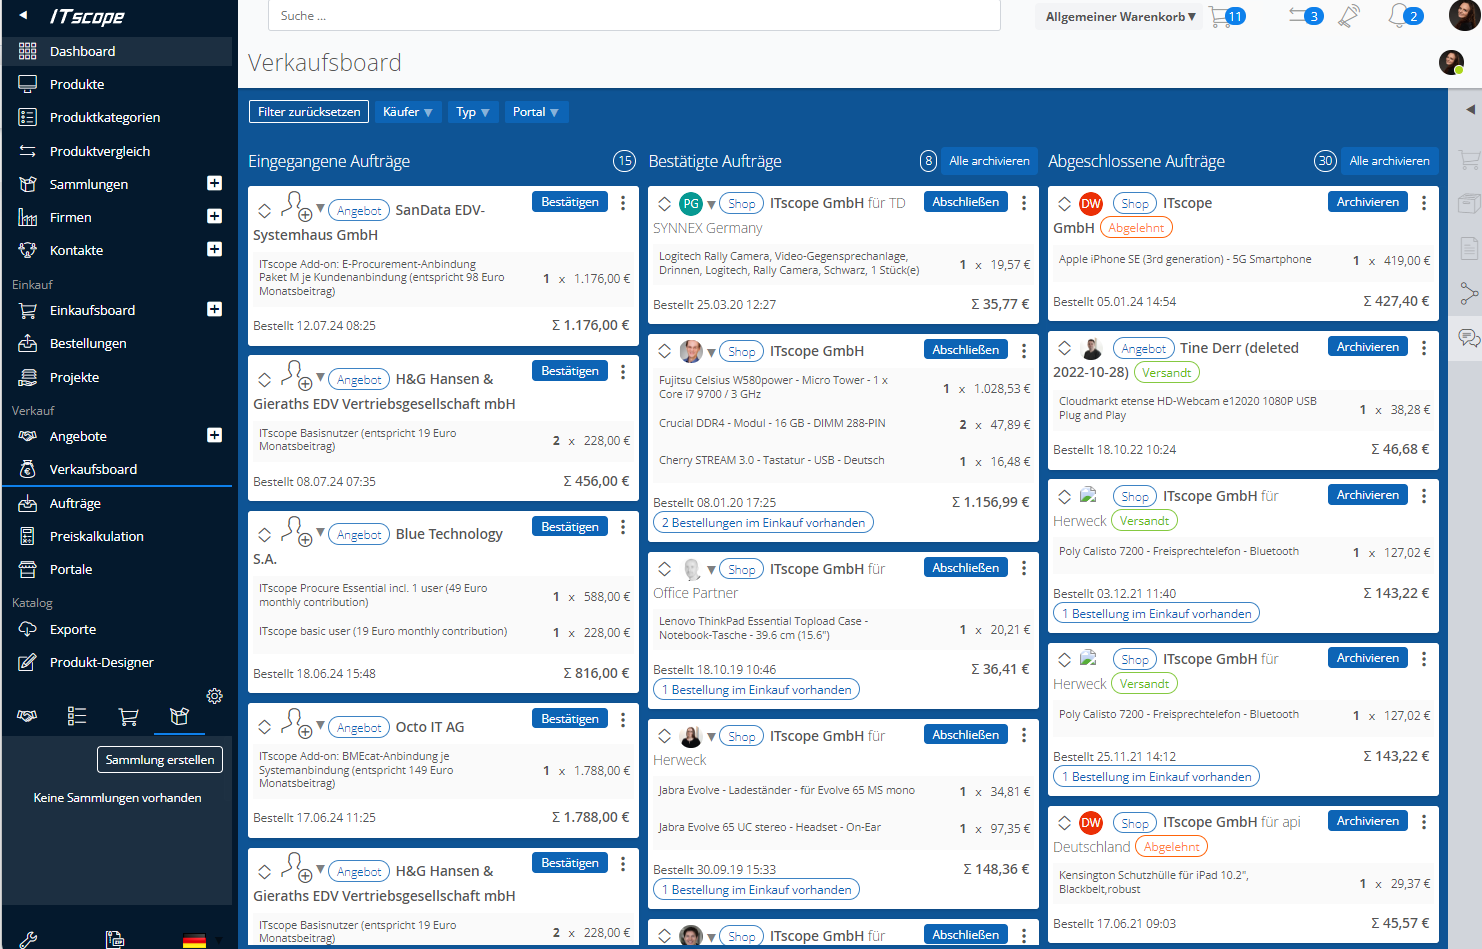Select the cart tab icon in sidebar bottom

pos(128,716)
